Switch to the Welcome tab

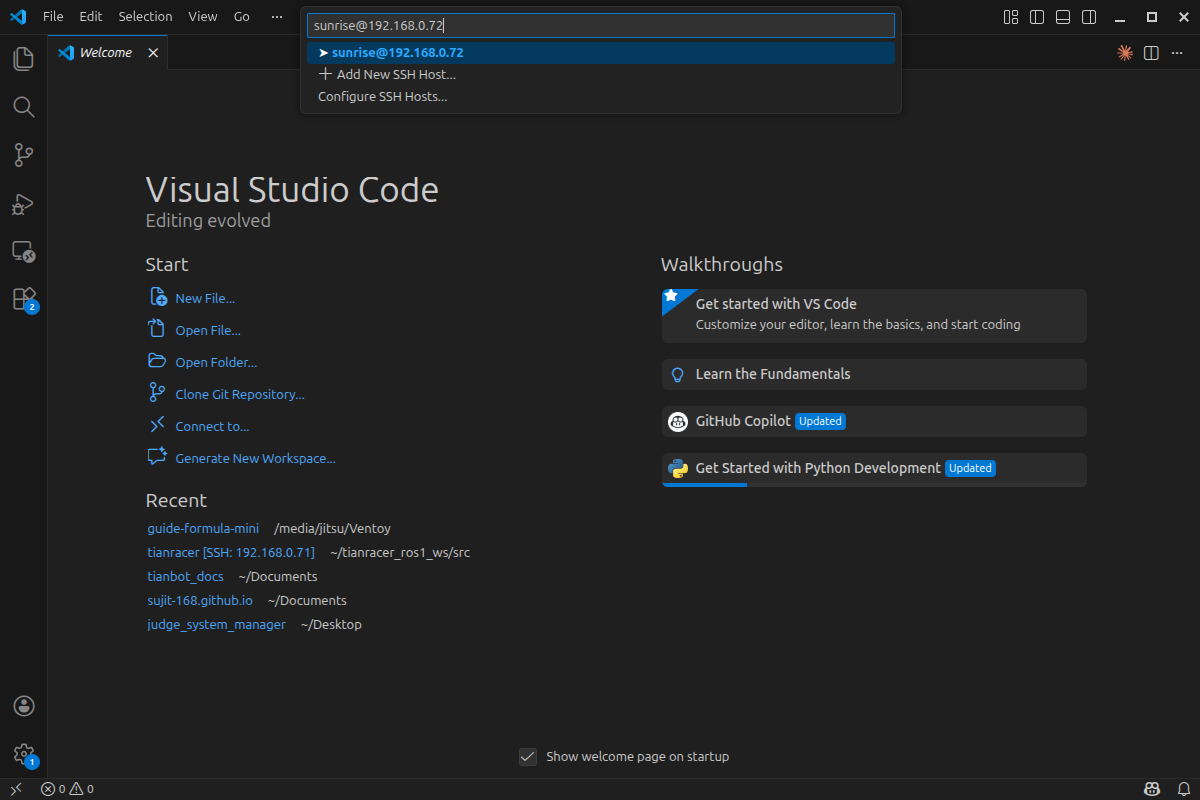tap(105, 53)
